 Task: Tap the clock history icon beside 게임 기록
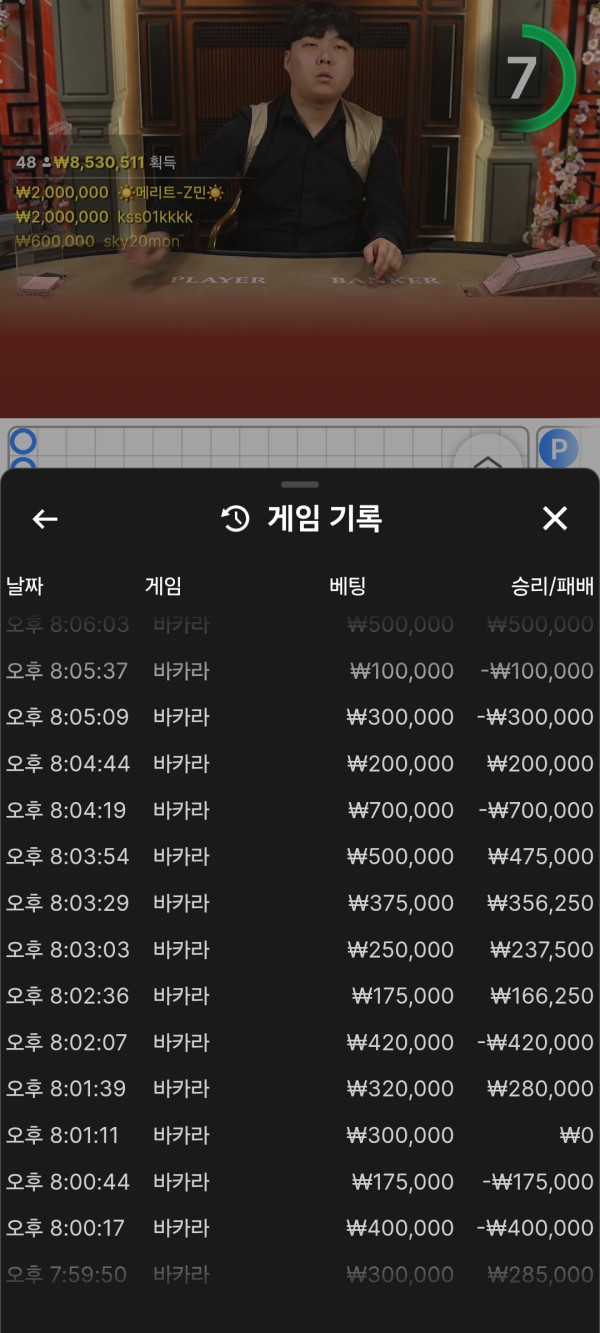(235, 518)
